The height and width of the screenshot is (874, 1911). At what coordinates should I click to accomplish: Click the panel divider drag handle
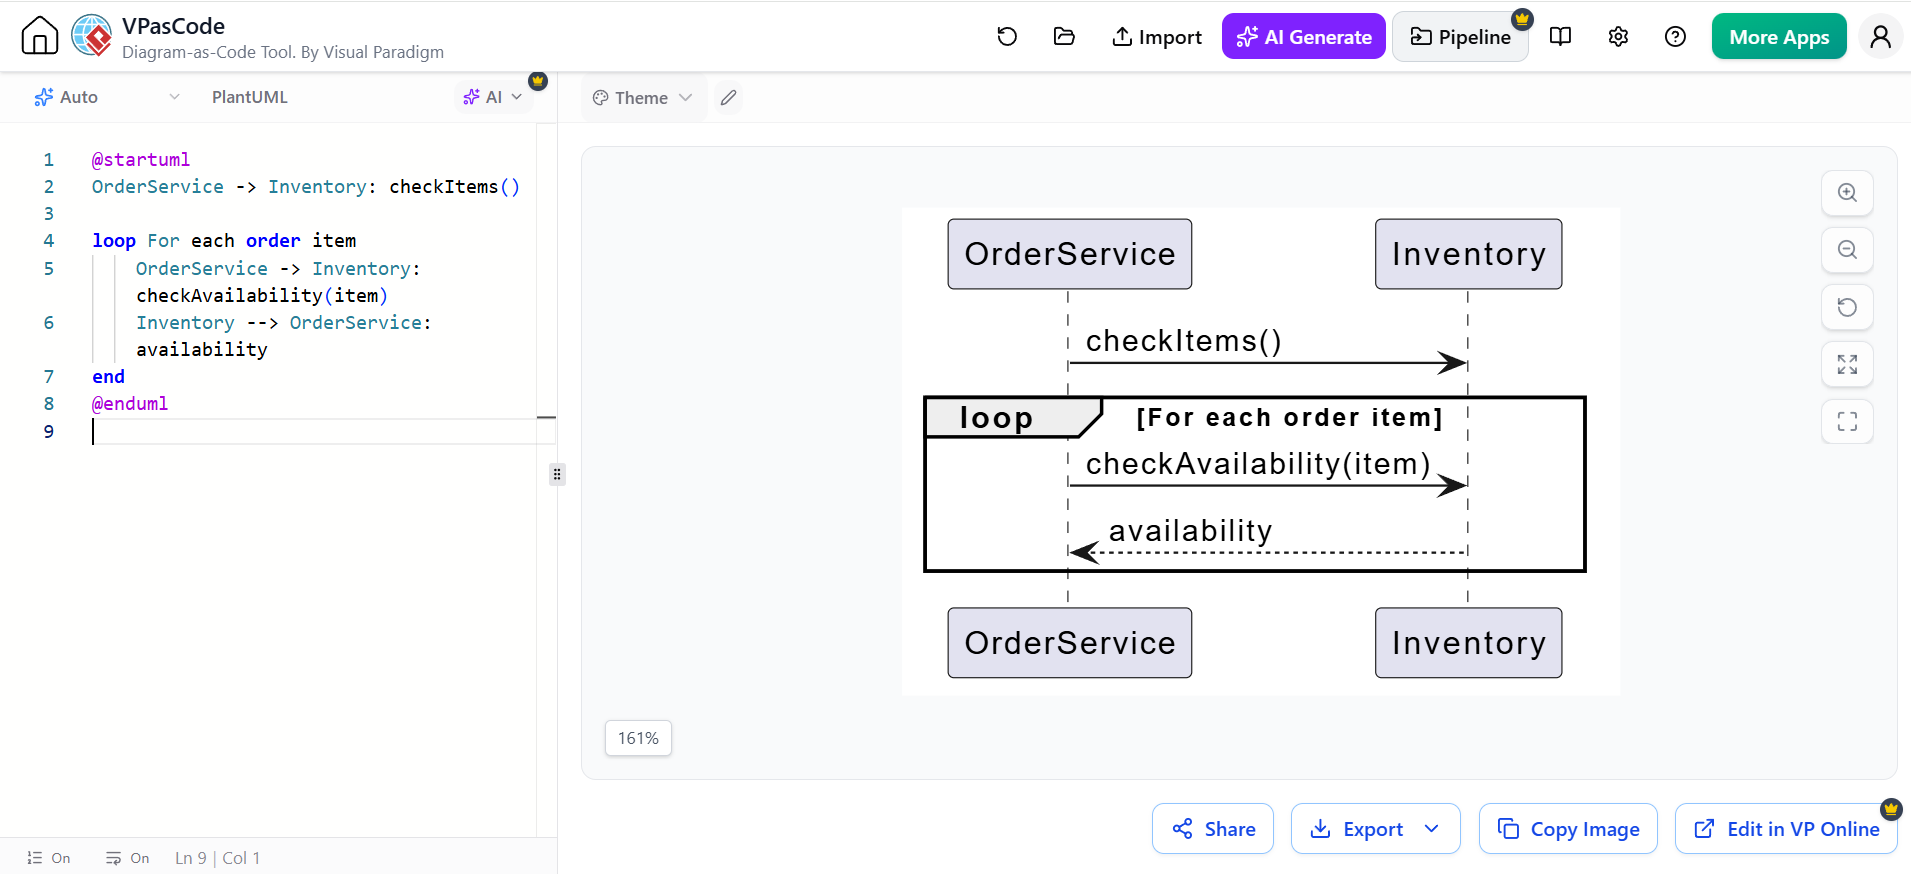coord(557,474)
